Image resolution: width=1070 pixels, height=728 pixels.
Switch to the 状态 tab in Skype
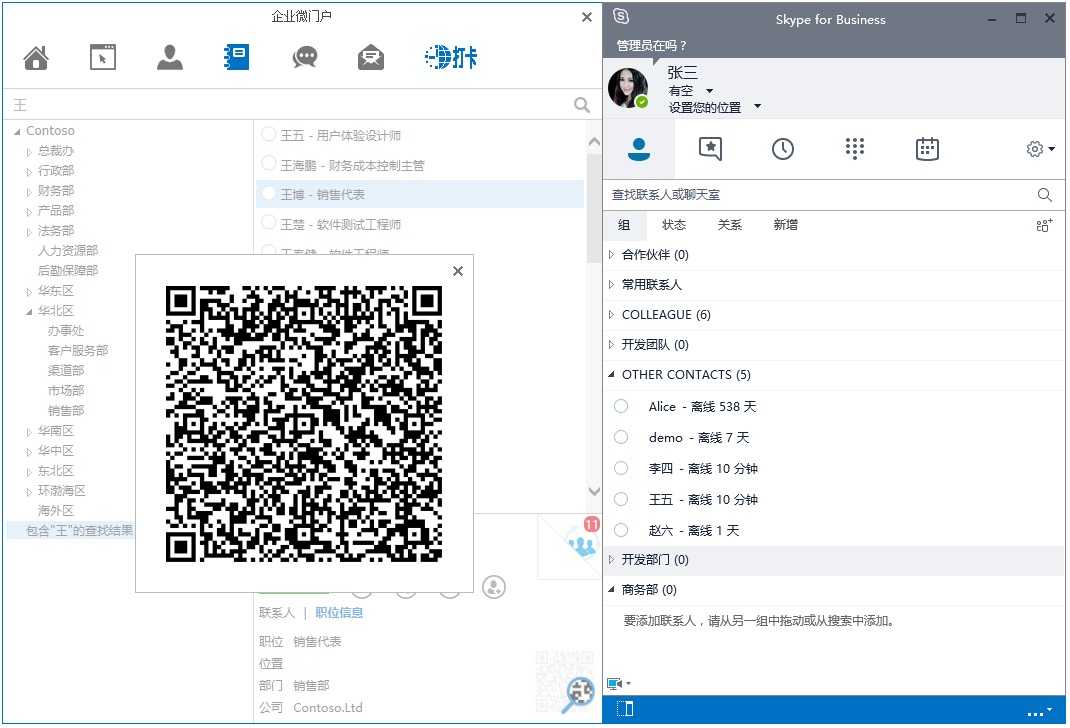(x=674, y=225)
